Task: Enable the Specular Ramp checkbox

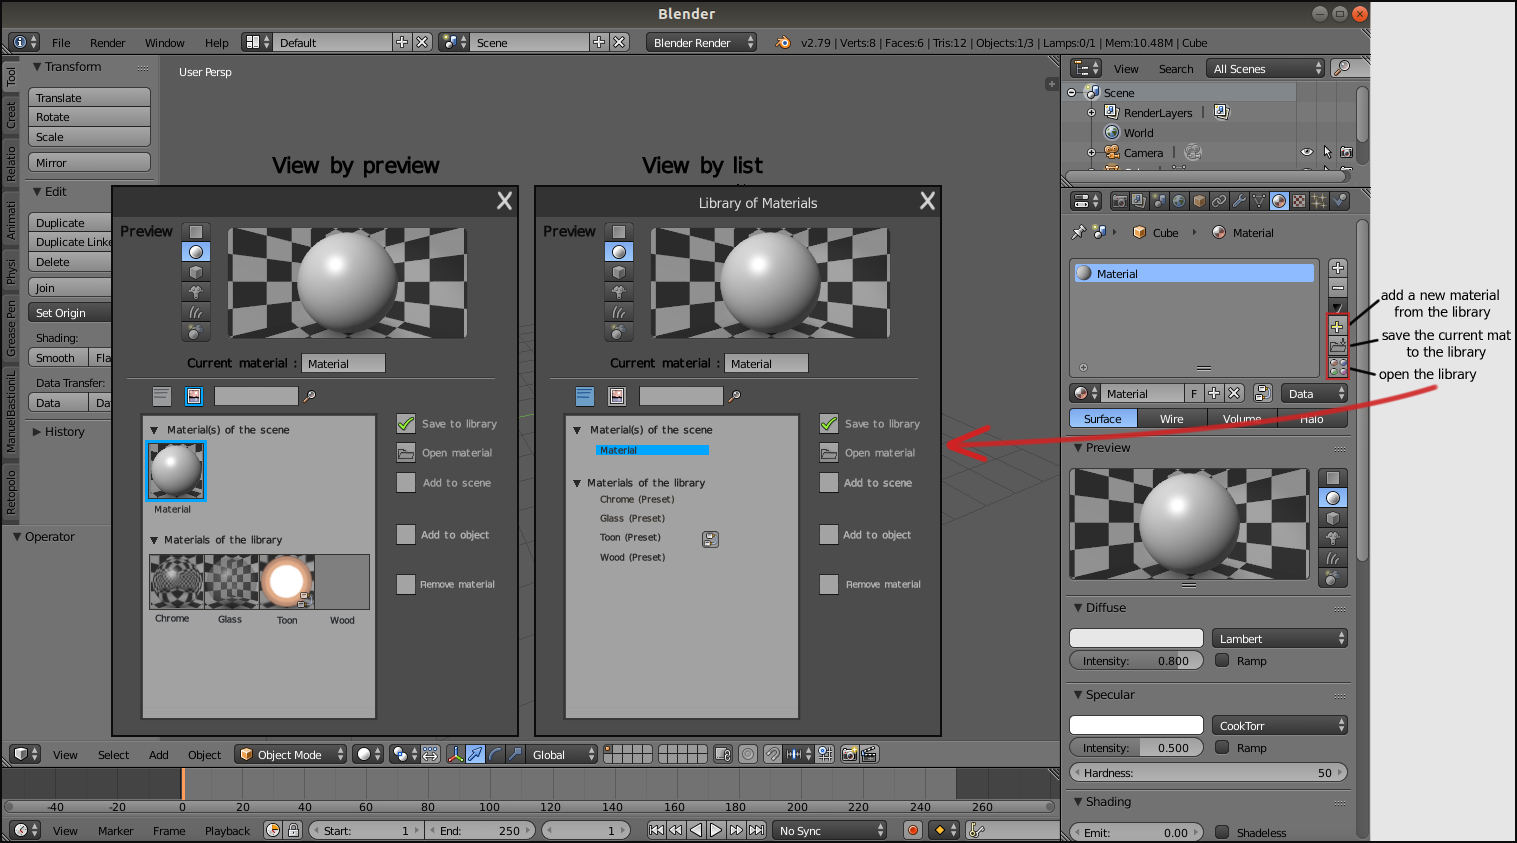Action: (x=1222, y=747)
